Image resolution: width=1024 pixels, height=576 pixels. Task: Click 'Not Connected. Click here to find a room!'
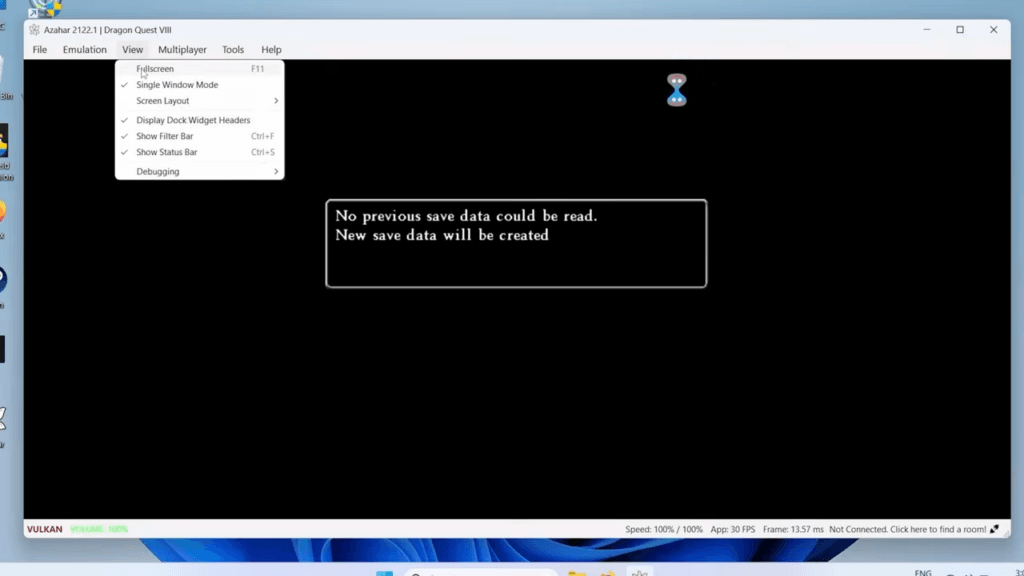coord(908,529)
